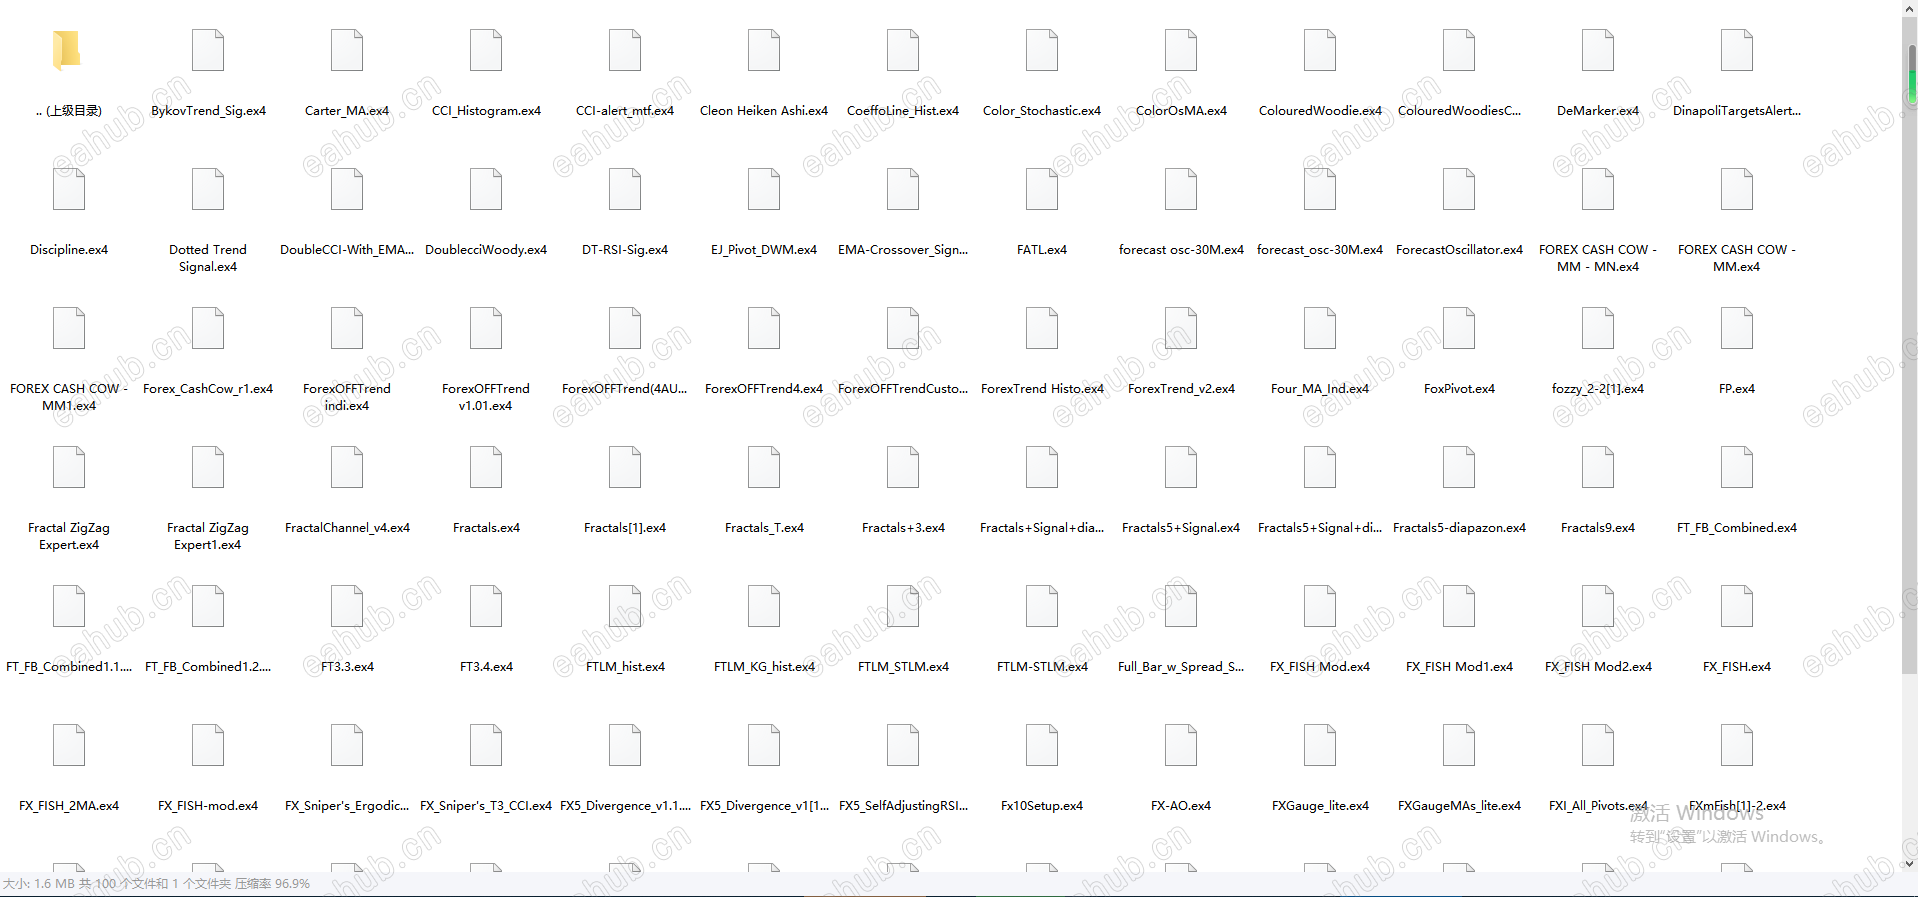
Task: Select the Dotted Trend Signal.ex4 file icon
Action: tap(208, 189)
